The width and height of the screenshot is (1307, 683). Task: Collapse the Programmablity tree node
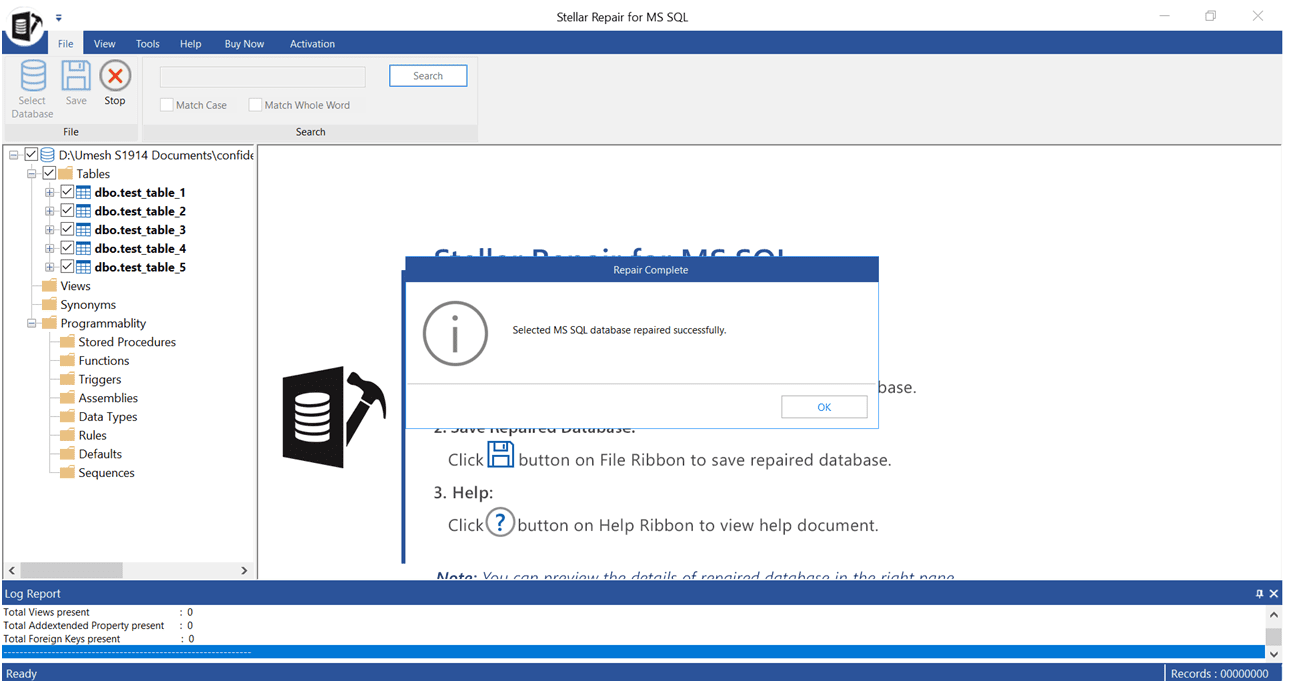pos(32,323)
